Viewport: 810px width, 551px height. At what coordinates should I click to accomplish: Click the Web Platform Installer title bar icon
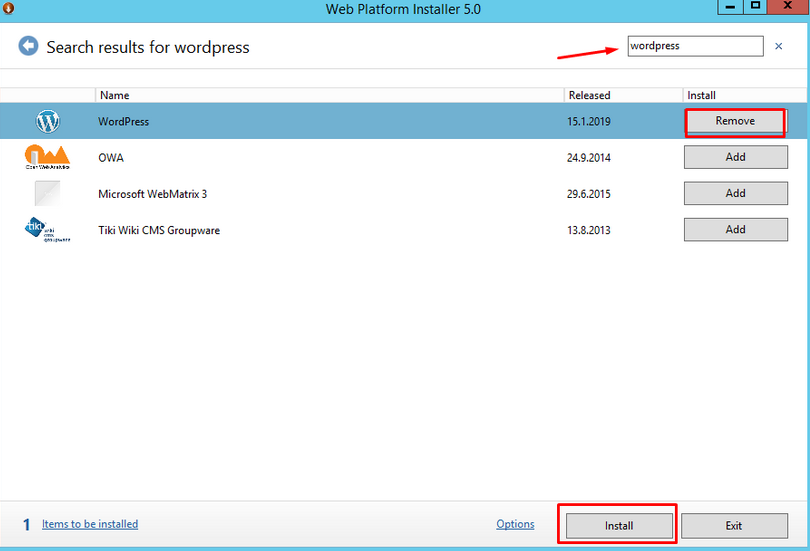click(x=8, y=8)
